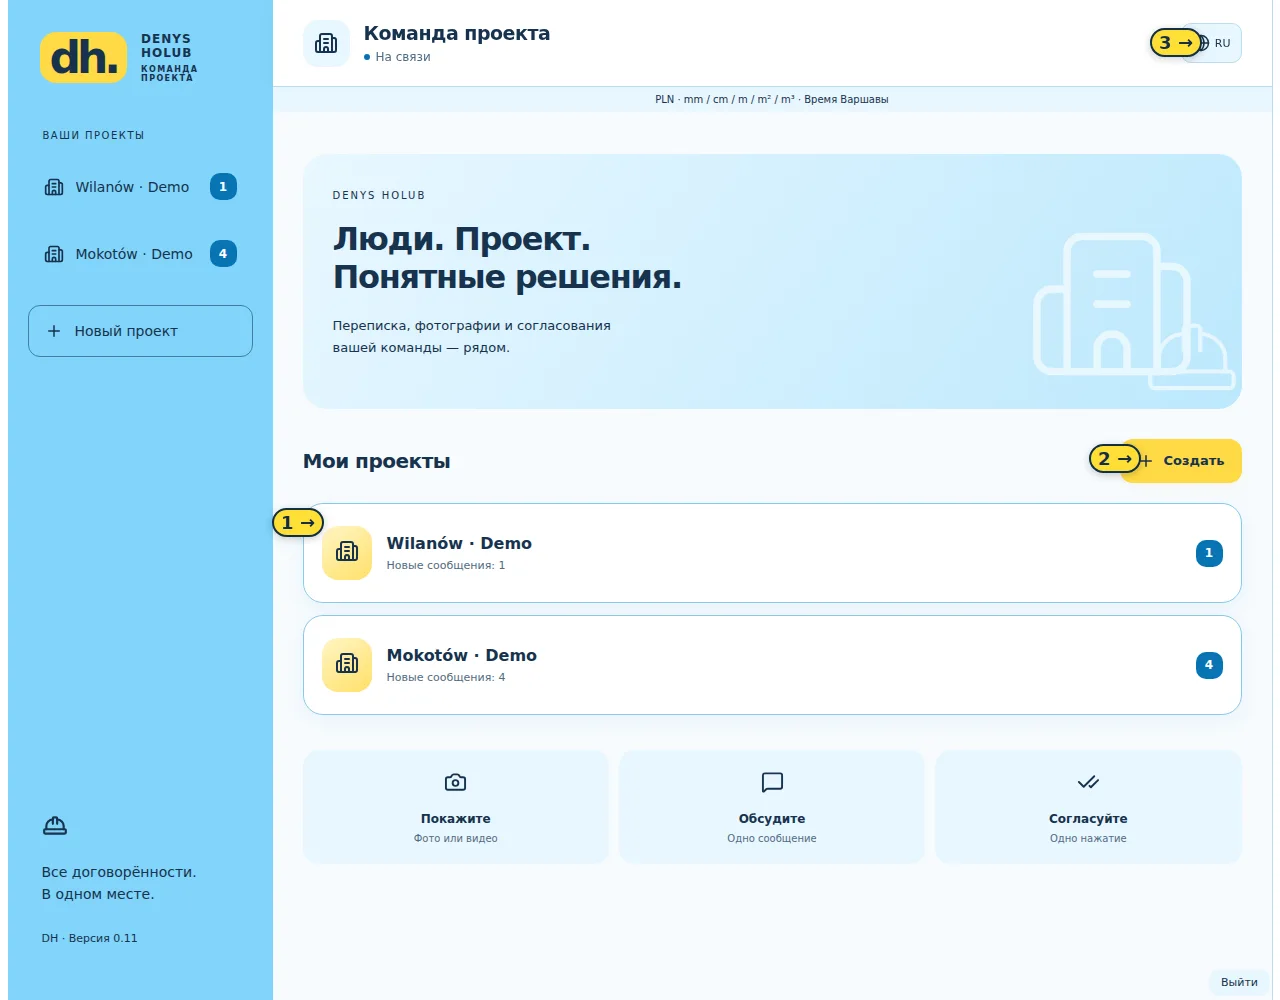1280x1000 pixels.
Task: Click the dh. logo in sidebar
Action: pyautogui.click(x=83, y=57)
